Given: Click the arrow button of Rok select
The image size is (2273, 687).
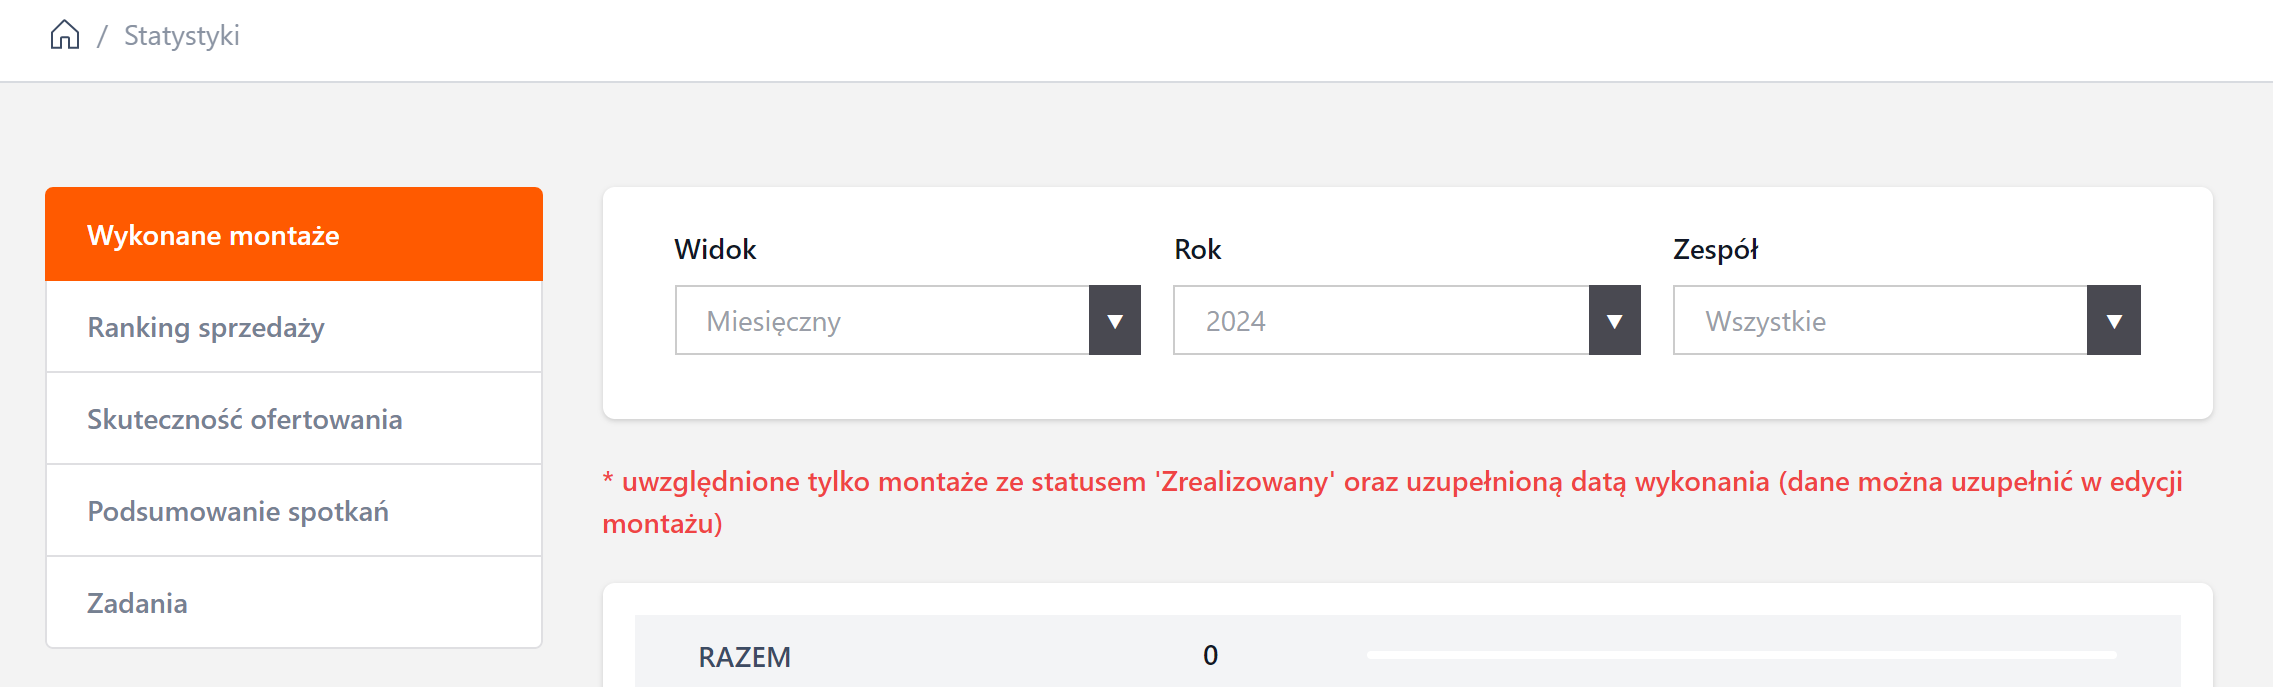Looking at the screenshot, I should tap(1615, 321).
